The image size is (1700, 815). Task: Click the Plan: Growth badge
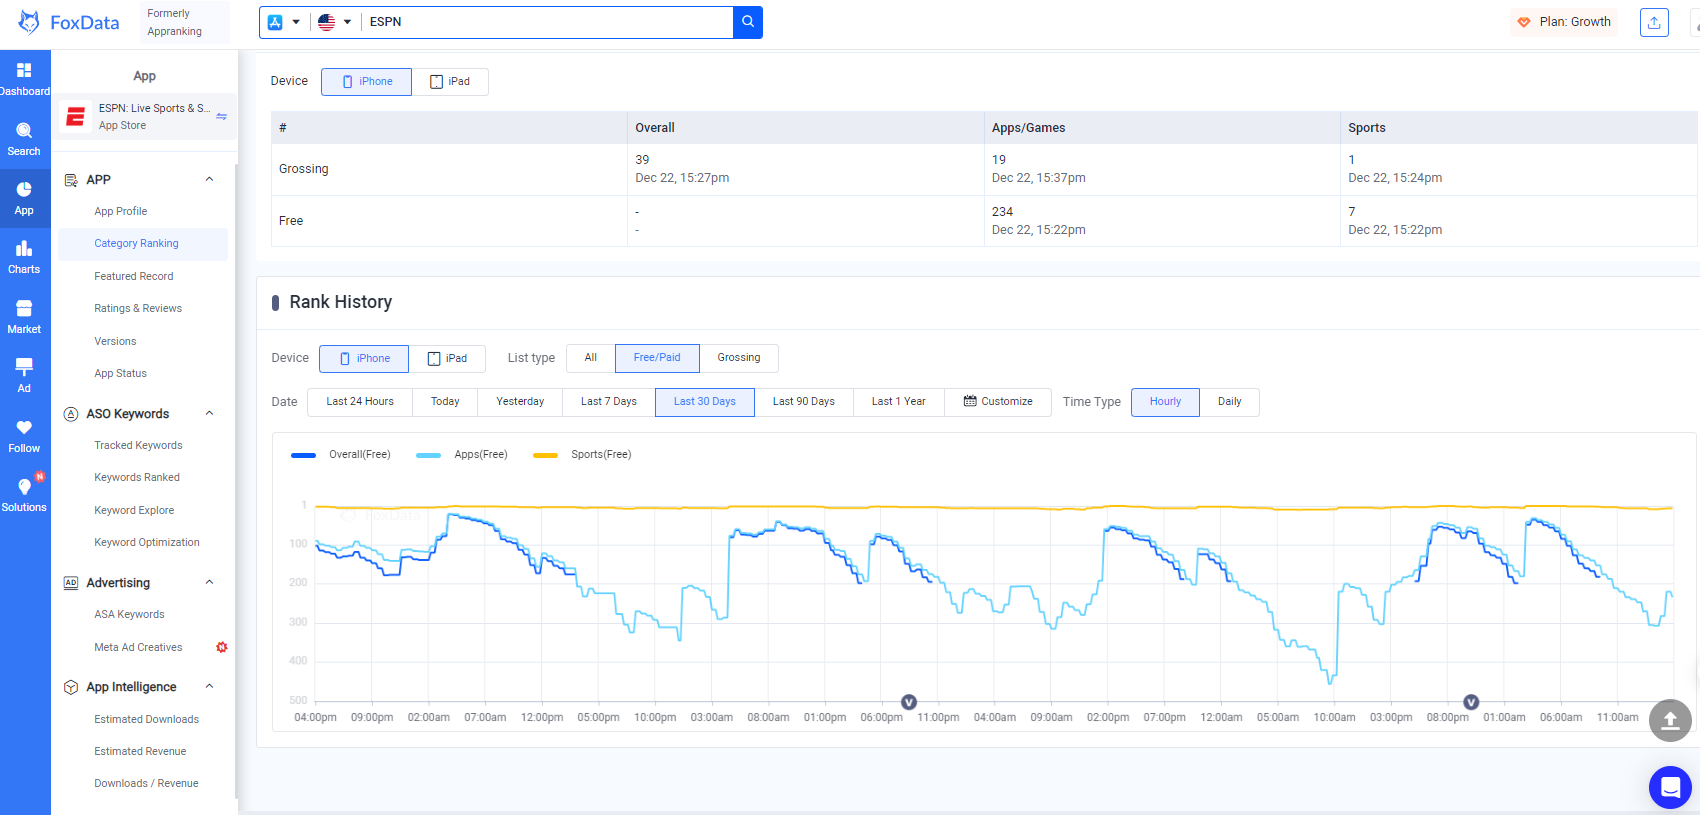pos(1564,22)
